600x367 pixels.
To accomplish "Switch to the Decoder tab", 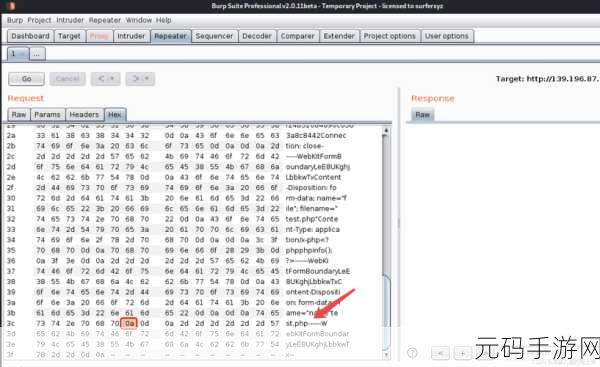I will click(257, 36).
